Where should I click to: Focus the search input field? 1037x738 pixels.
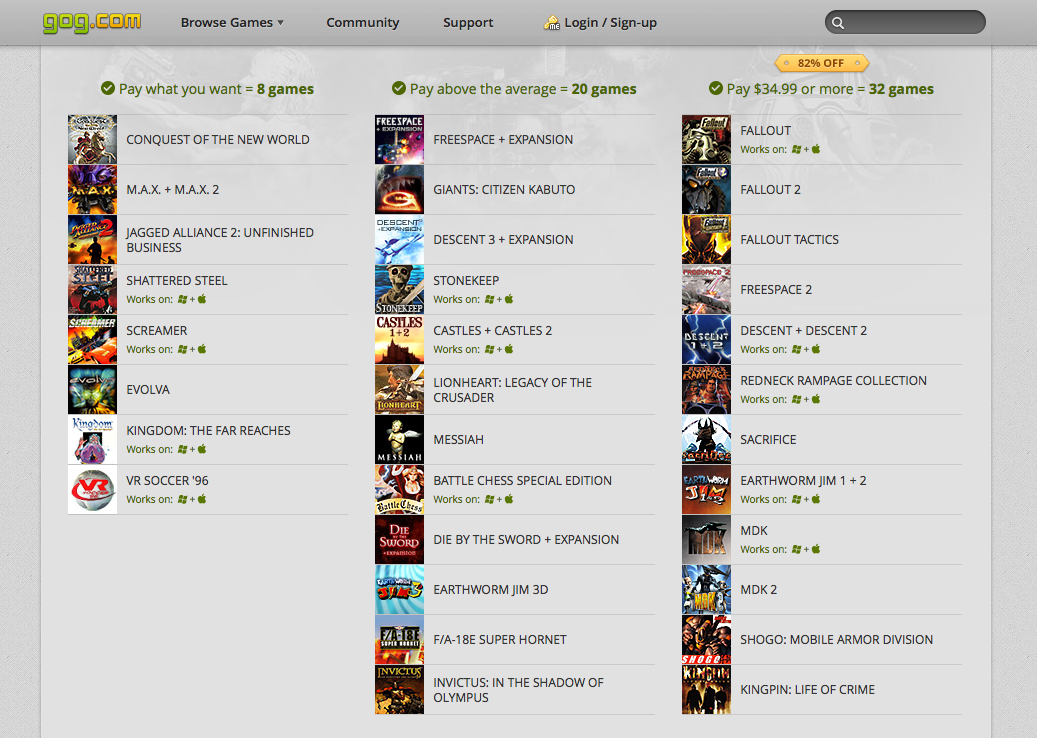click(x=905, y=22)
